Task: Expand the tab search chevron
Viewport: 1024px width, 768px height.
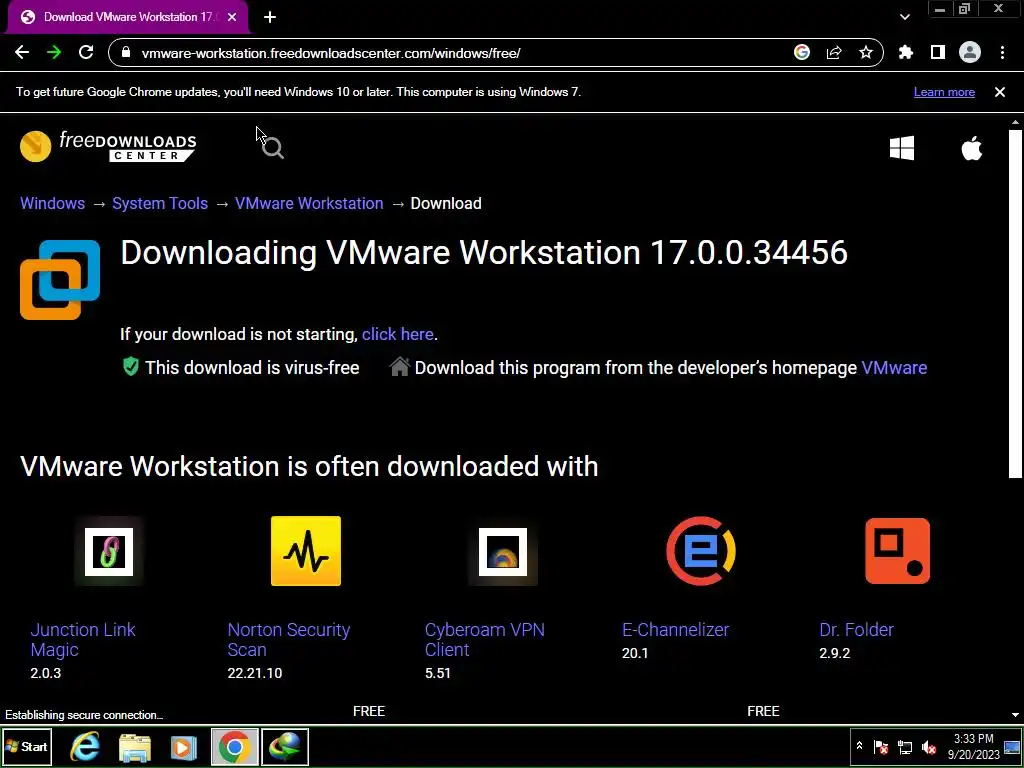Action: 904,17
